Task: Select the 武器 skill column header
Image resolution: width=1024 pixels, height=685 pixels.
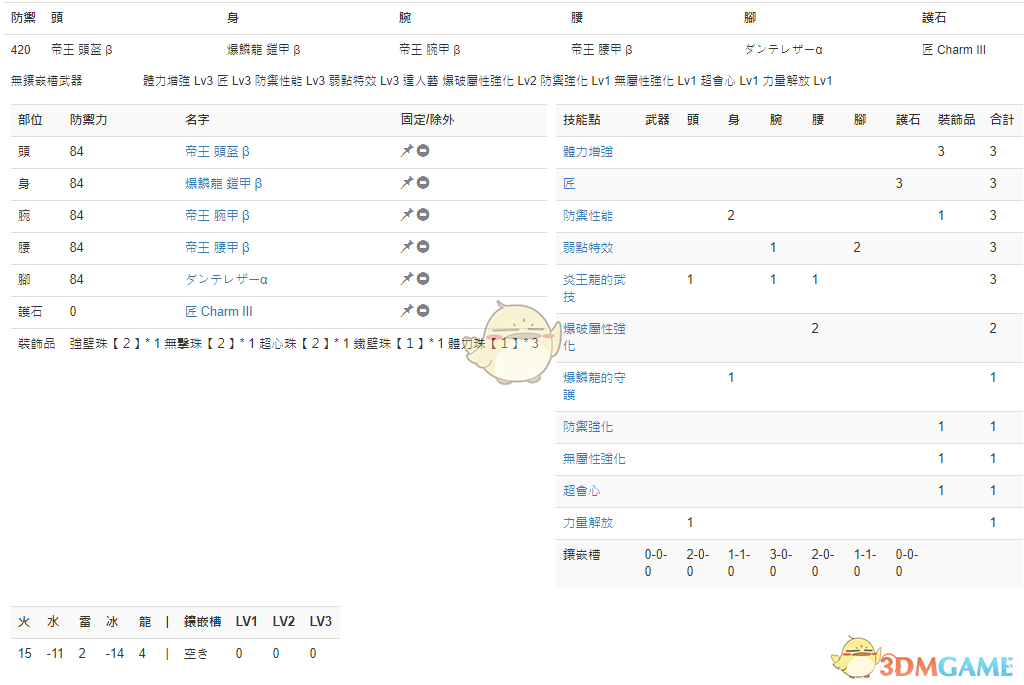Action: click(657, 119)
